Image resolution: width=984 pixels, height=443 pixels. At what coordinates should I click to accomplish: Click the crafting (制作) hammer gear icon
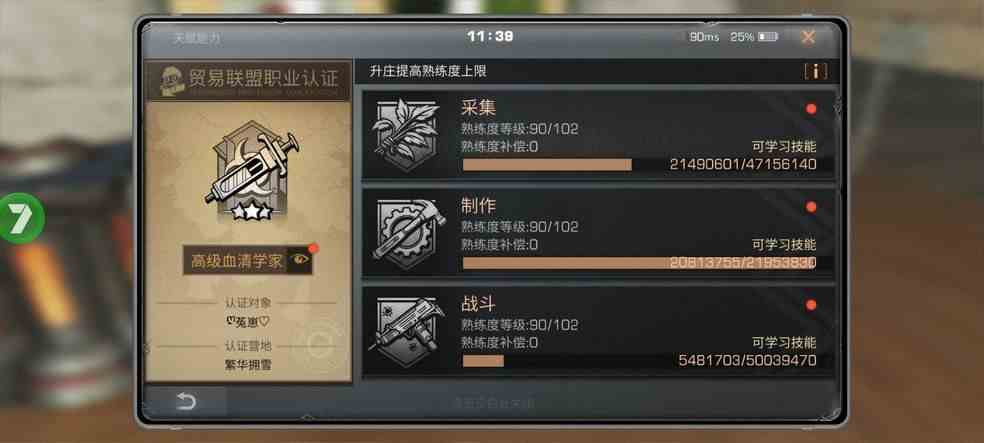408,233
